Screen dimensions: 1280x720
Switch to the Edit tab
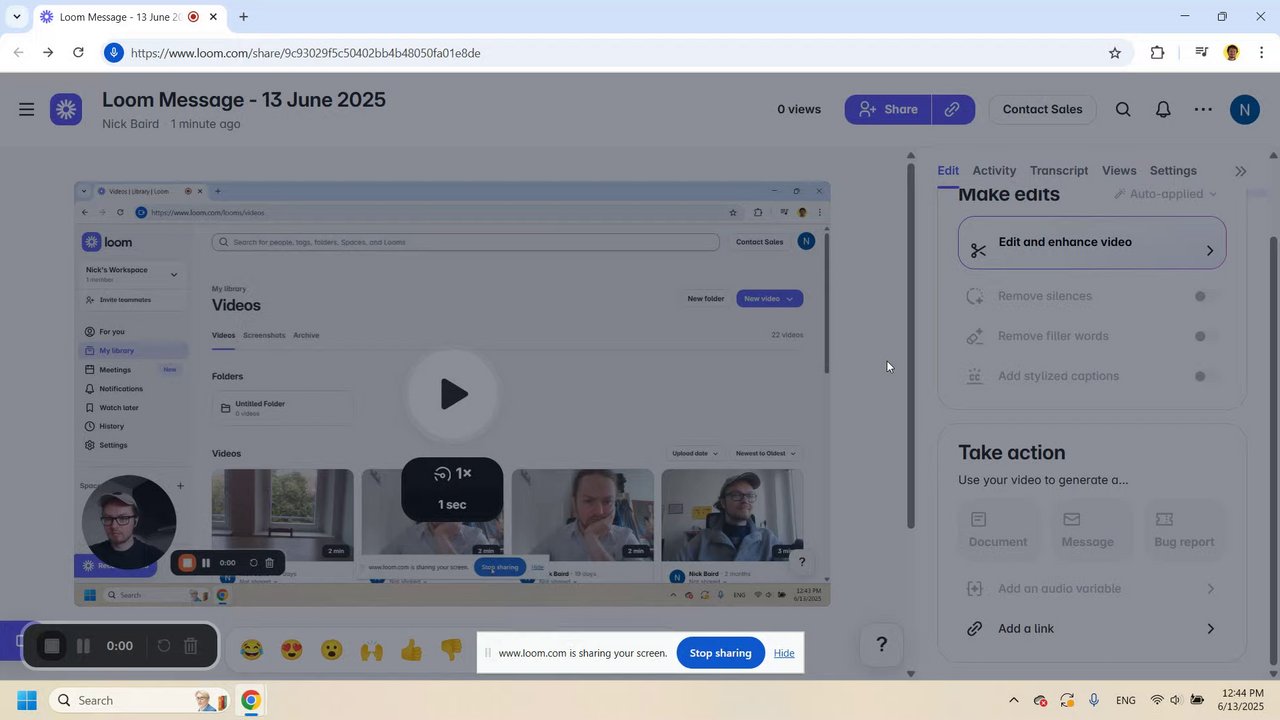click(x=948, y=171)
